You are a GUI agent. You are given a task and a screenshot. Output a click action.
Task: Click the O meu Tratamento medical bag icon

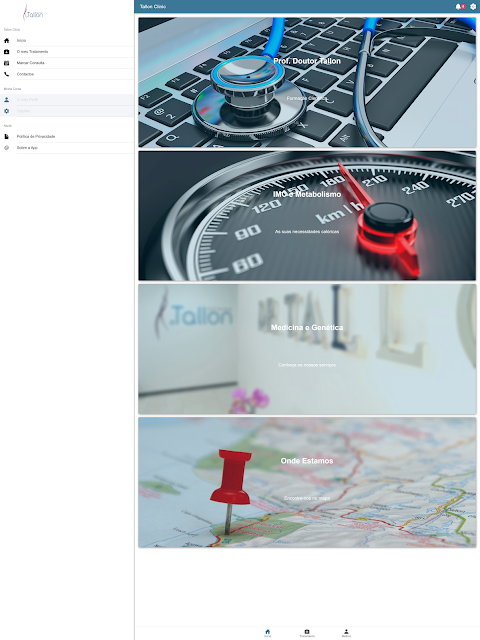tap(7, 52)
